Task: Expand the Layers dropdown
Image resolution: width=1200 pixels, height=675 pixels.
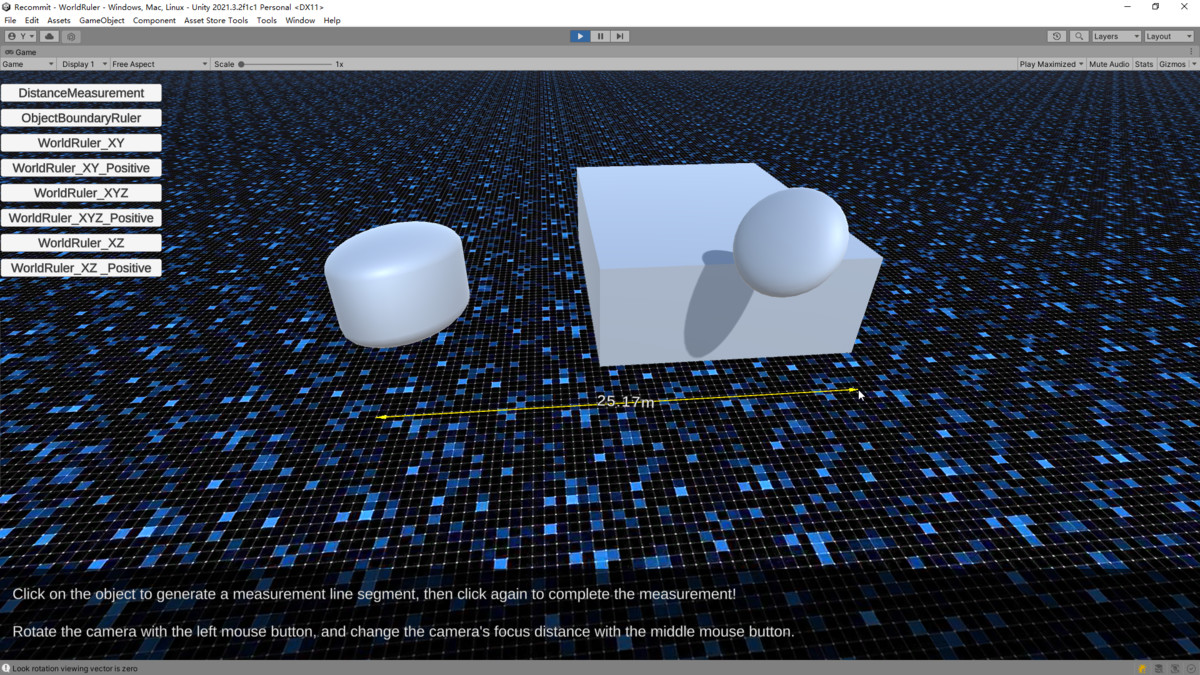Action: click(x=1115, y=37)
